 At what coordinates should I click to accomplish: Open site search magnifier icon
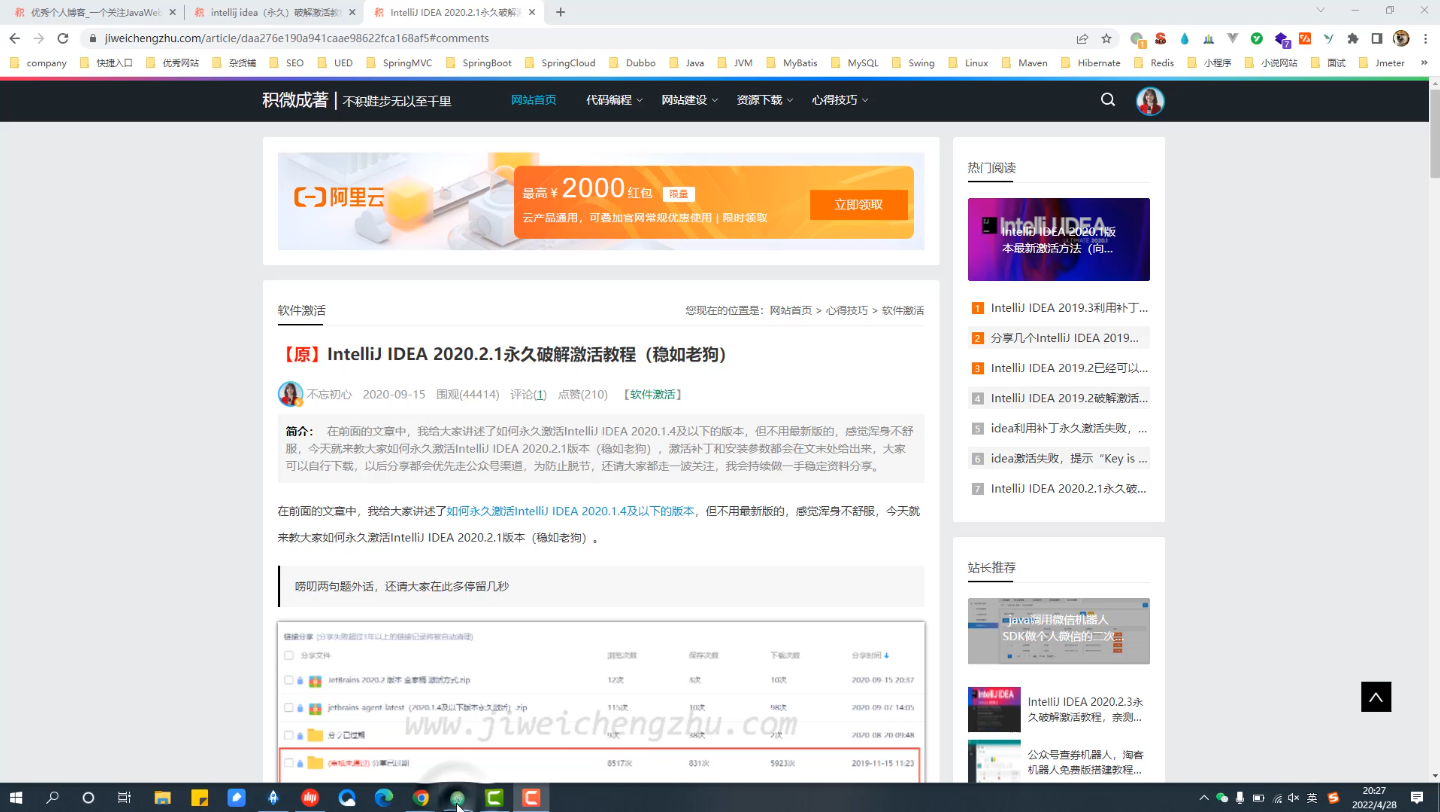[x=1108, y=100]
